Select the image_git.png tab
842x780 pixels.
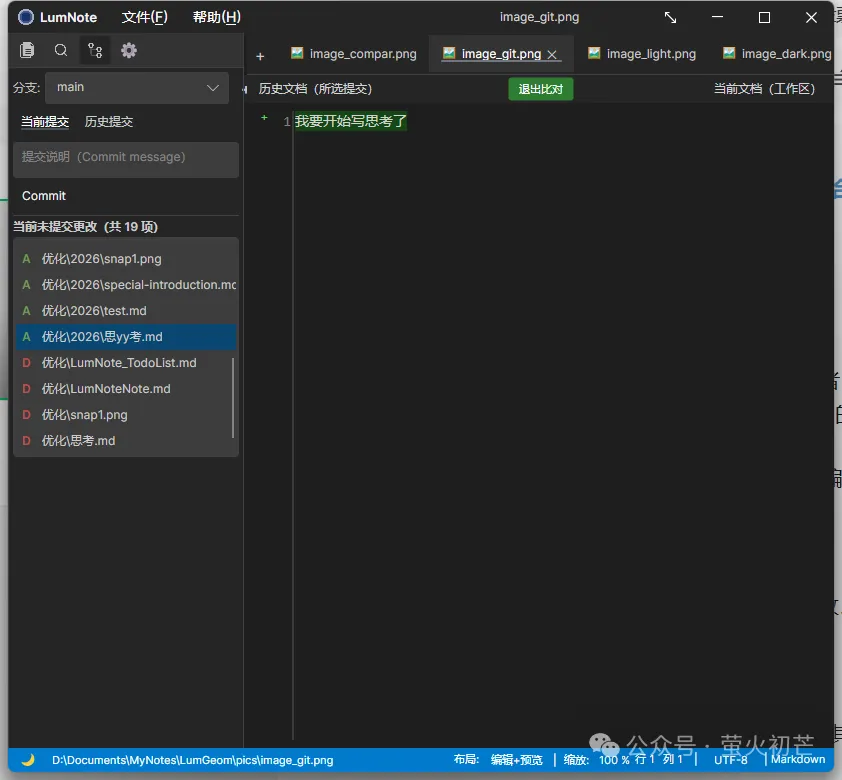(500, 54)
